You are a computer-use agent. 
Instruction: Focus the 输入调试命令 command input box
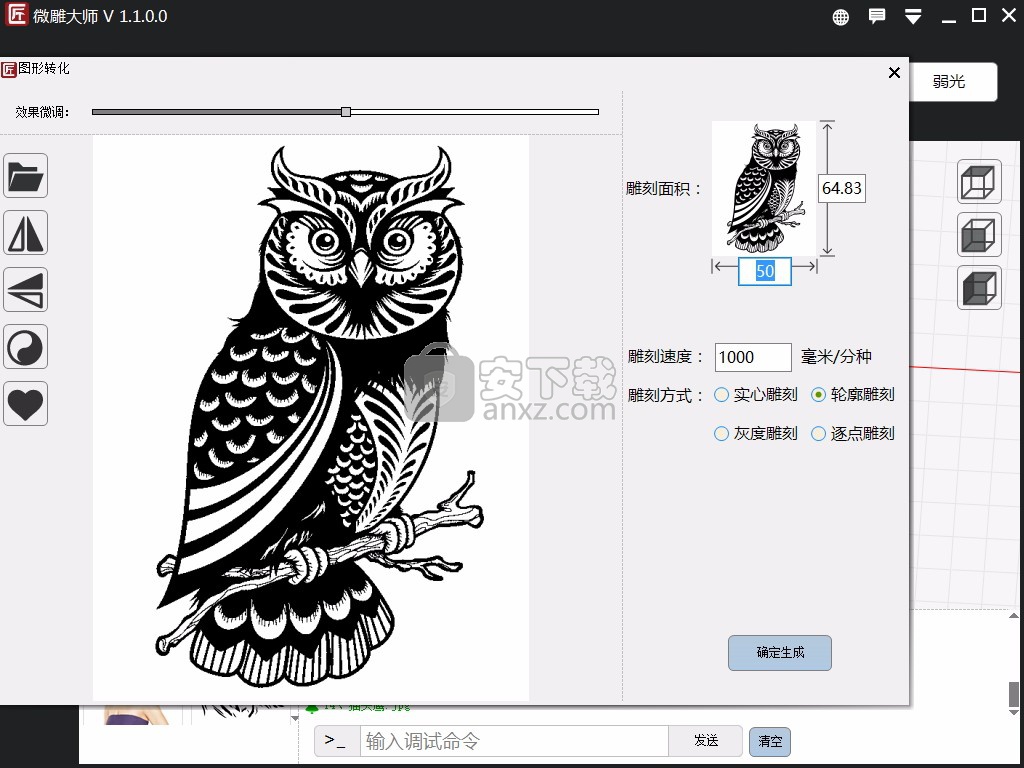click(514, 741)
